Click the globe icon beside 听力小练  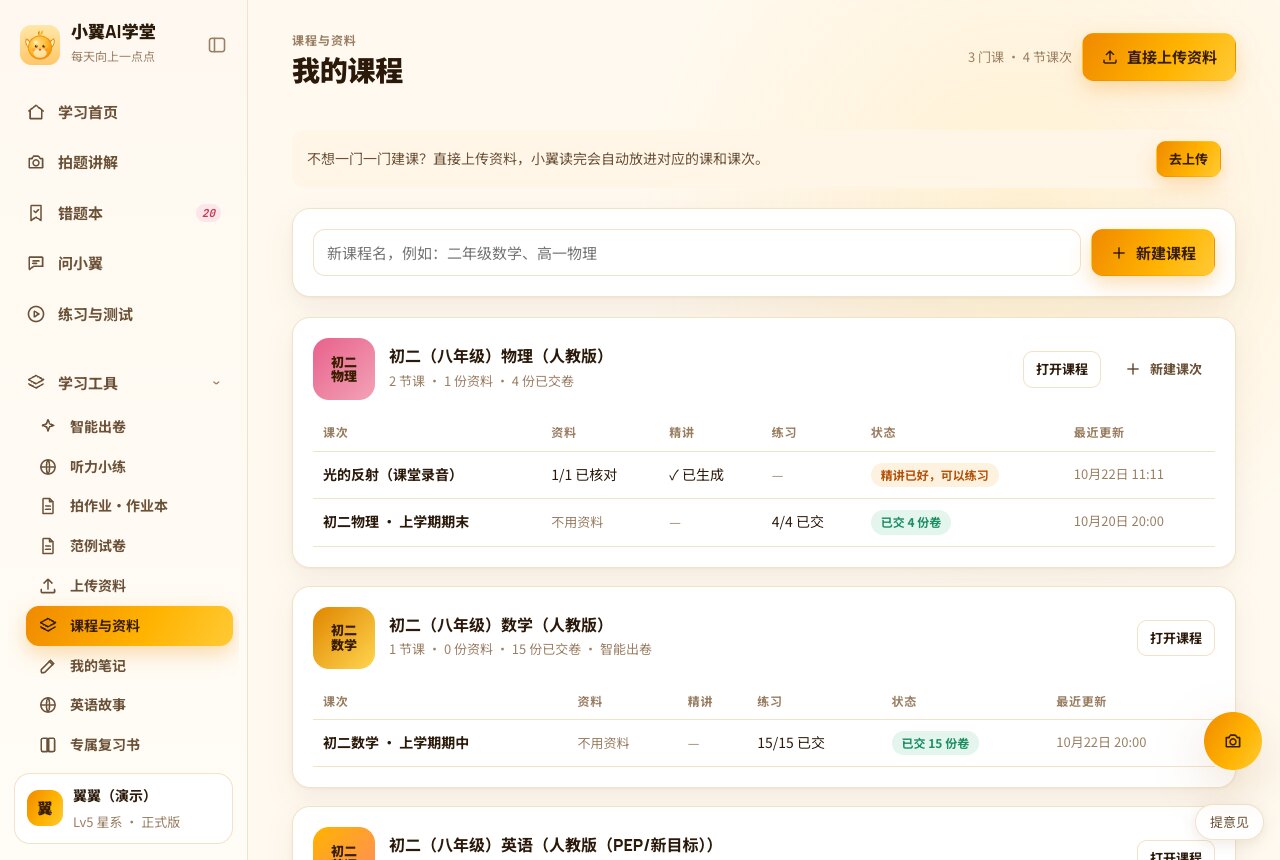pyautogui.click(x=48, y=466)
